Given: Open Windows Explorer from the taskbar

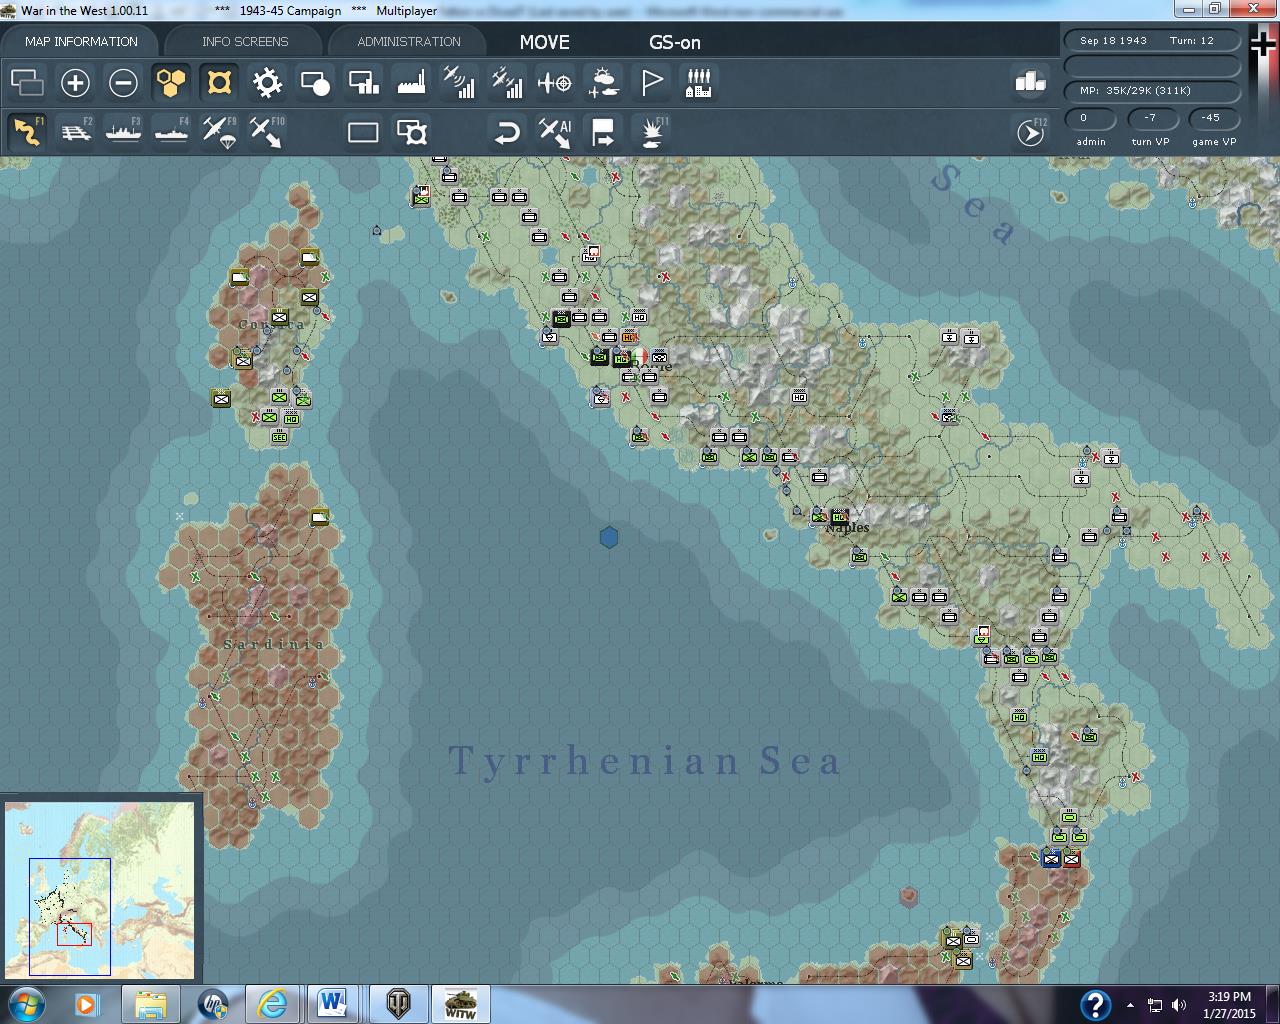Looking at the screenshot, I should pyautogui.click(x=151, y=1004).
